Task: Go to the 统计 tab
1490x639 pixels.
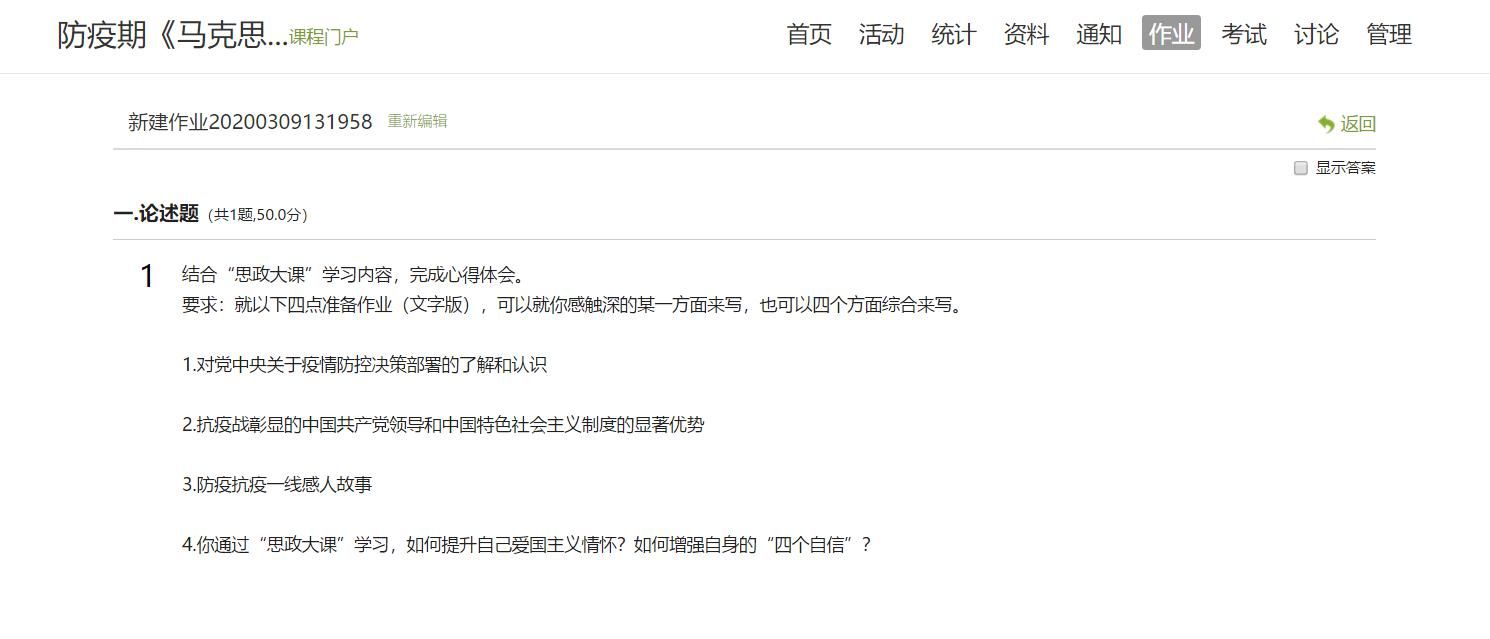Action: tap(954, 34)
